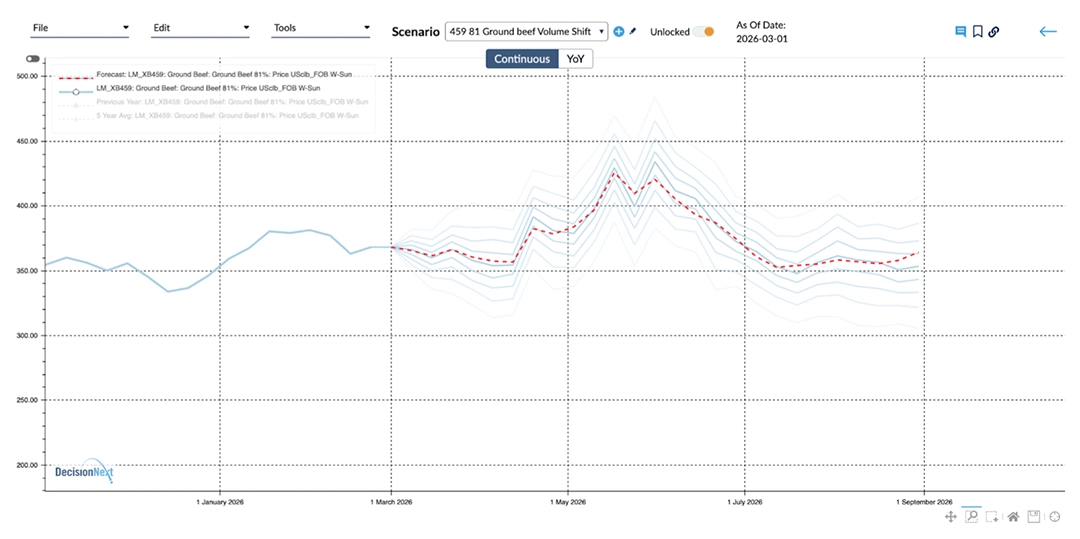
Task: Click the save chart icon
Action: (1034, 517)
